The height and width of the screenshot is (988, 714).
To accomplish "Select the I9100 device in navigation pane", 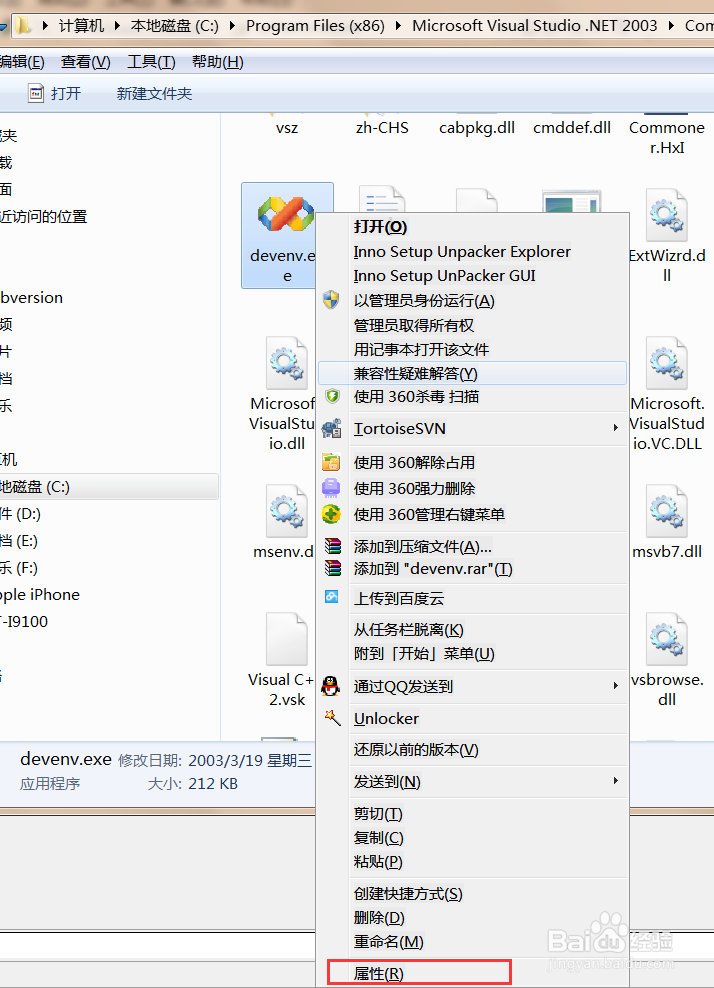I will click(x=25, y=622).
